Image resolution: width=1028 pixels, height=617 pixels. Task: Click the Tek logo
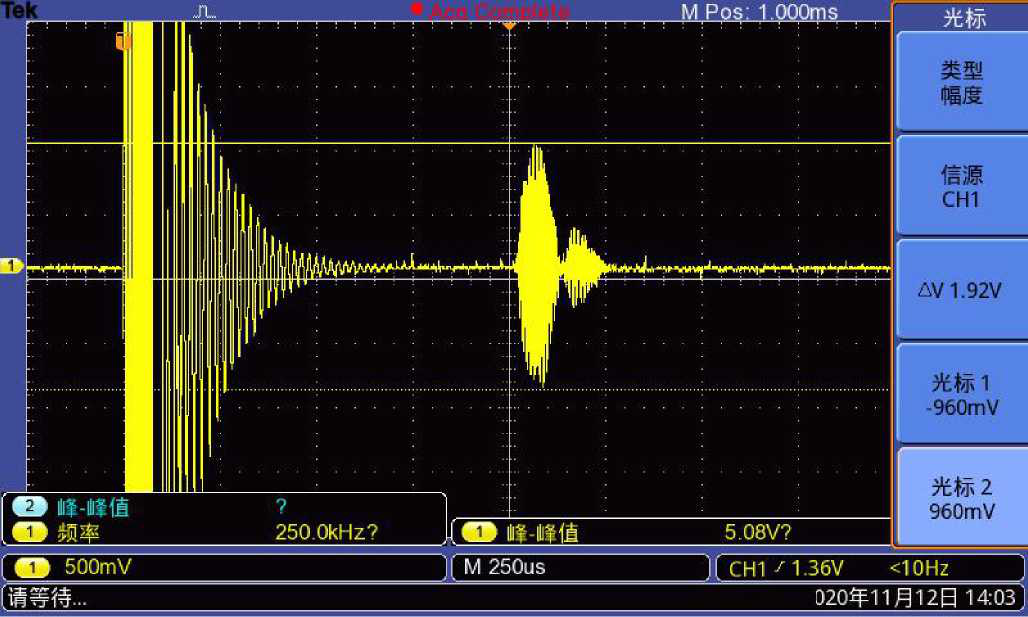click(19, 10)
